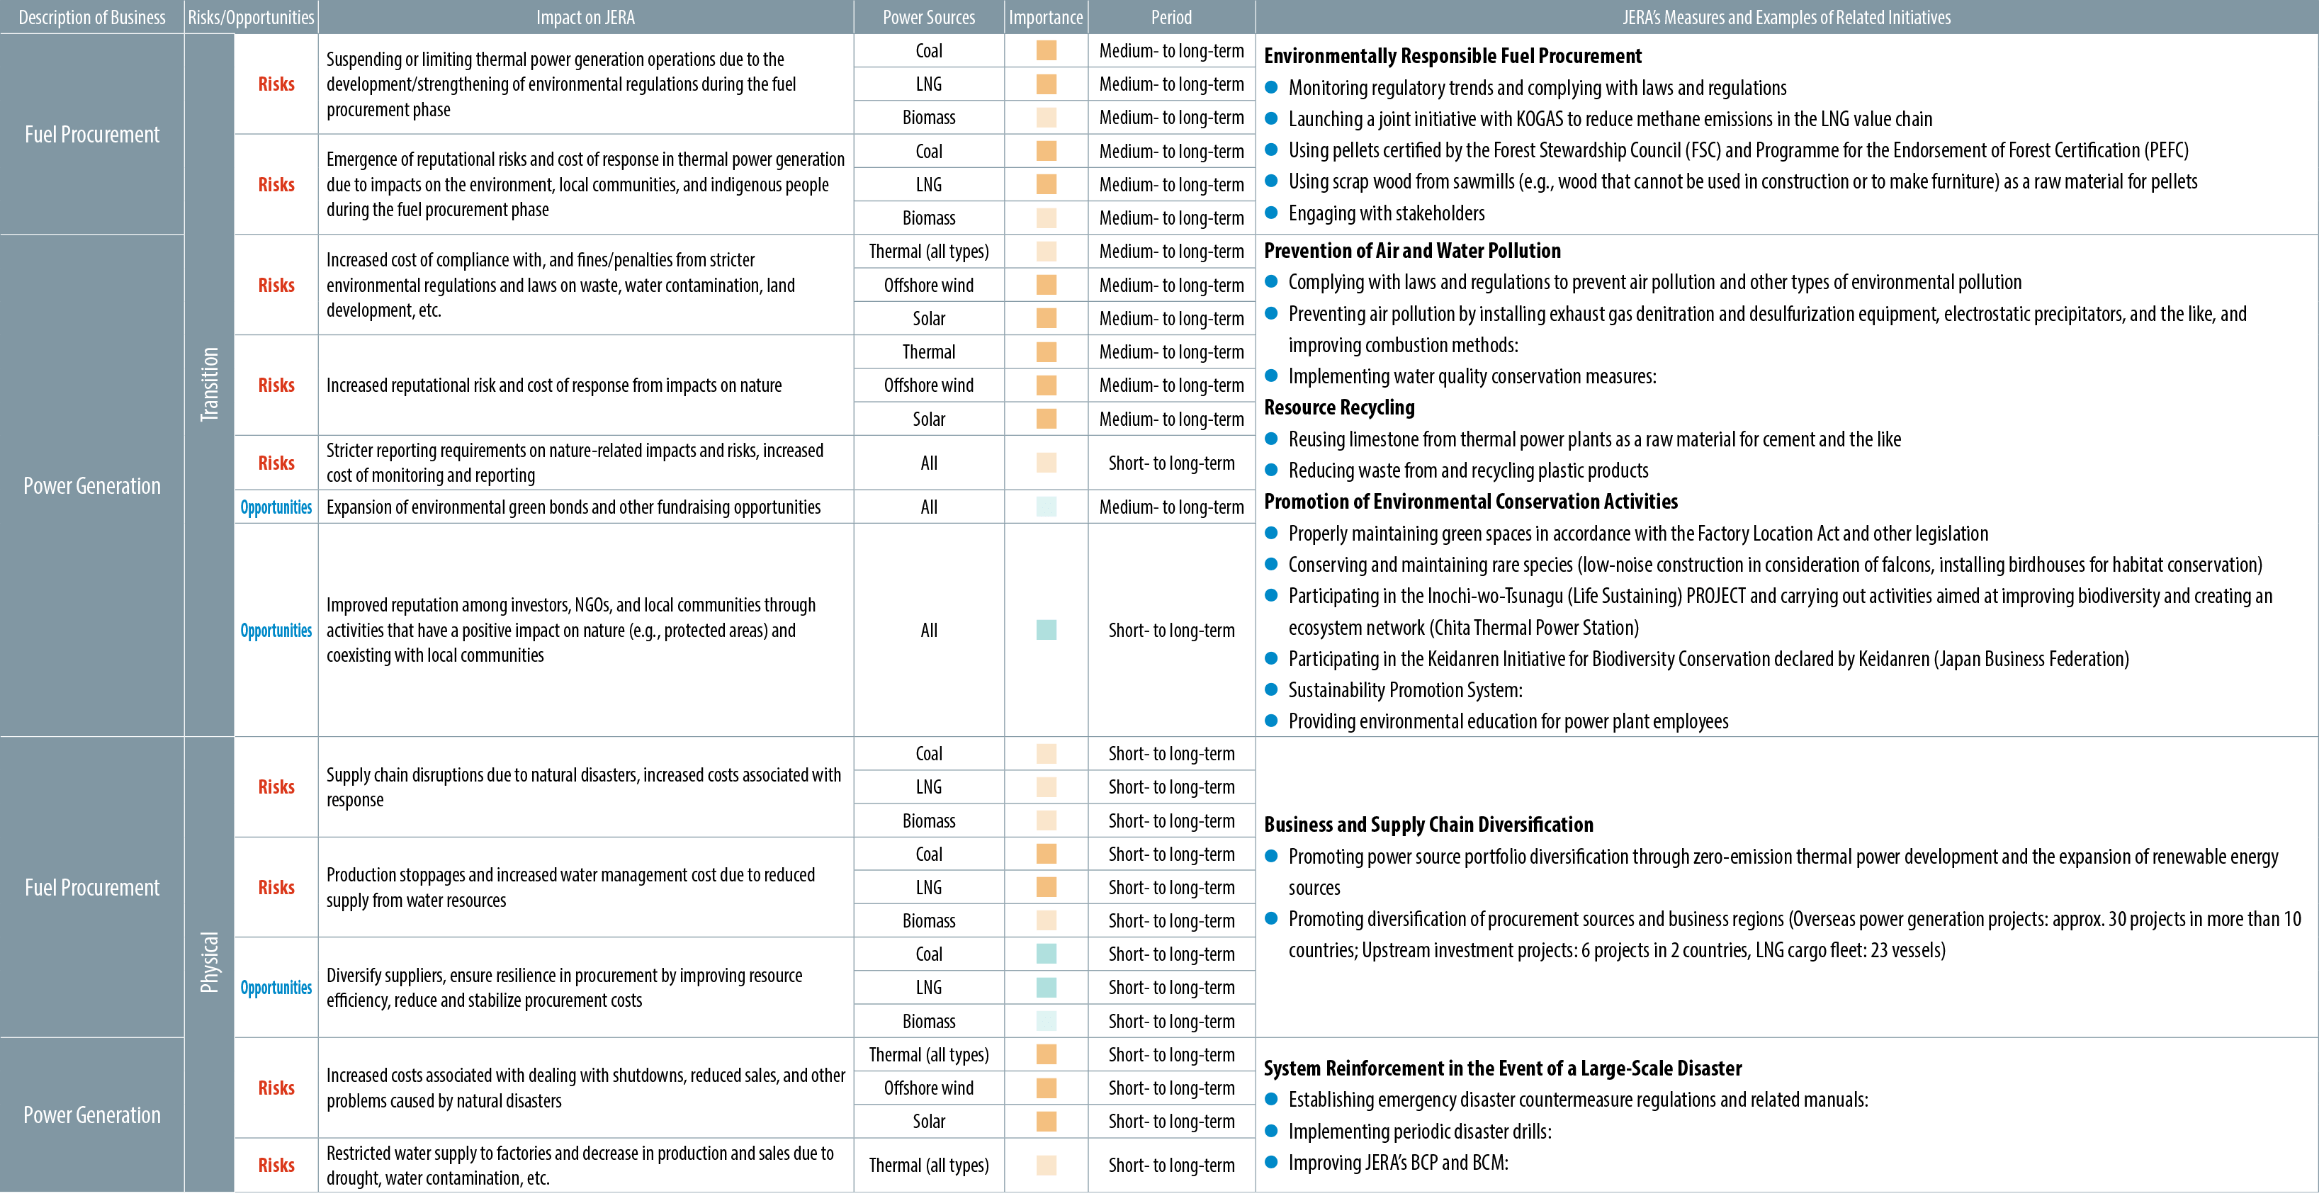The width and height of the screenshot is (2319, 1193).
Task: Click the 'Environmentally Responsible Fuel Procurement' heading
Action: pyautogui.click(x=1452, y=56)
